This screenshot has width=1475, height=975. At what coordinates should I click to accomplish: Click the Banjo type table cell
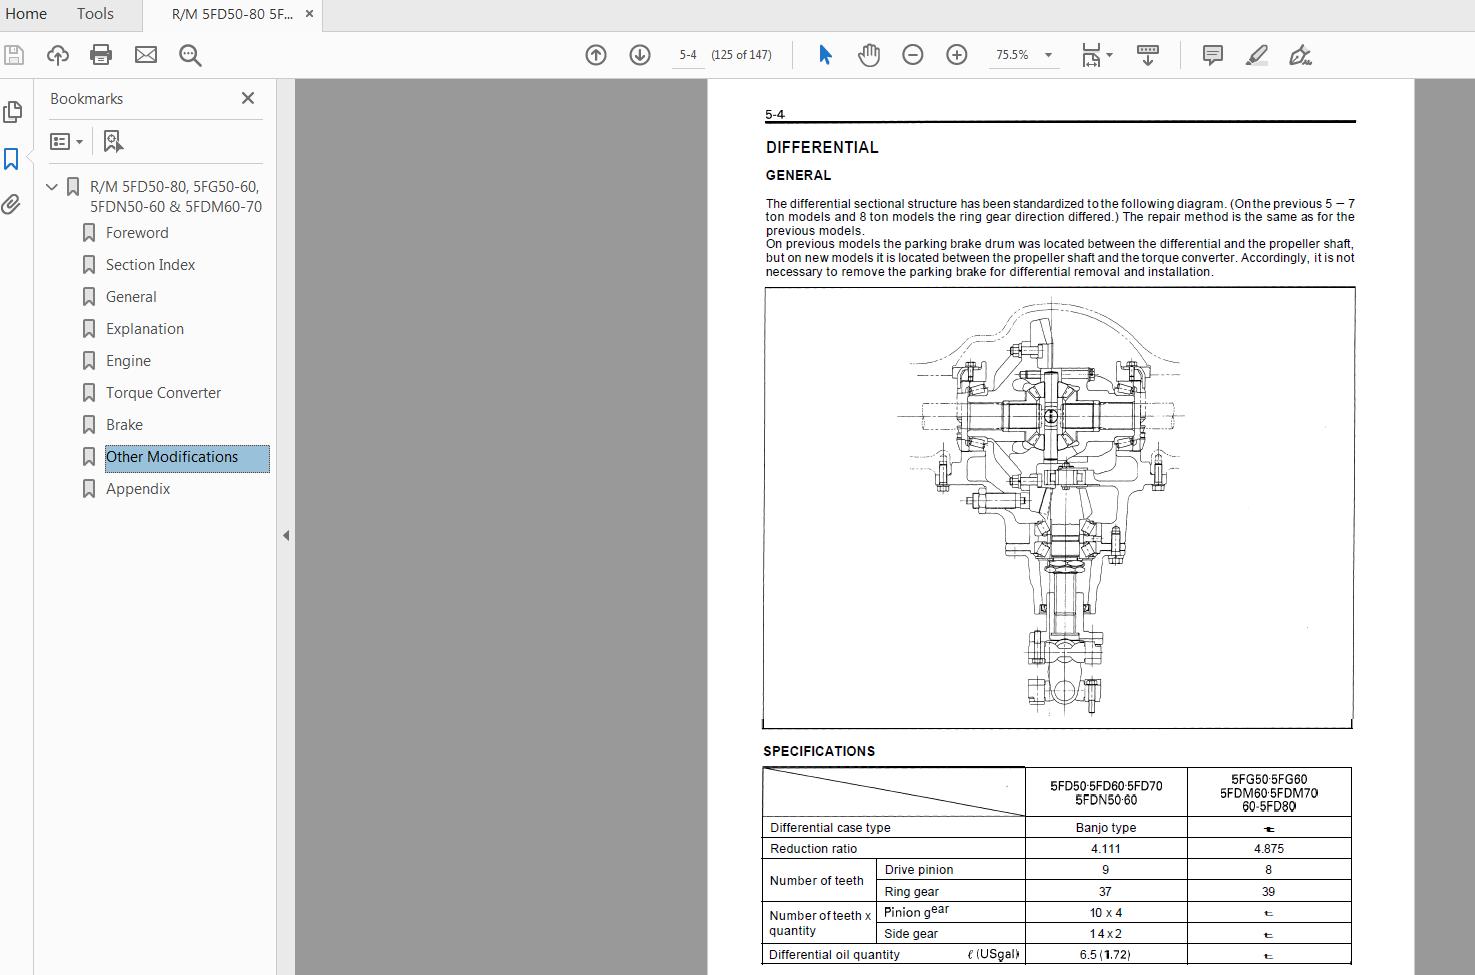pos(1106,828)
